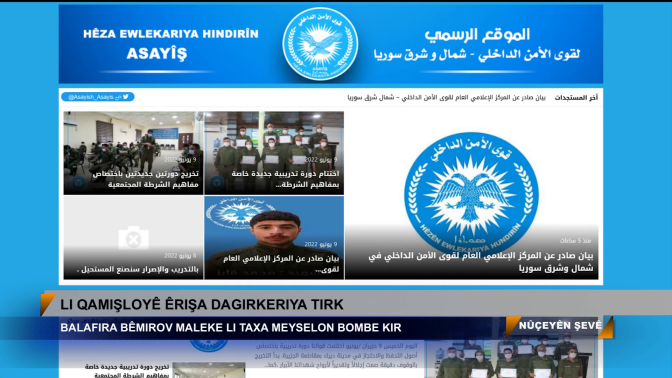
Task: Click headline 'بالتدريب والإصرار سنصنع المستحيل'
Action: click(x=138, y=269)
